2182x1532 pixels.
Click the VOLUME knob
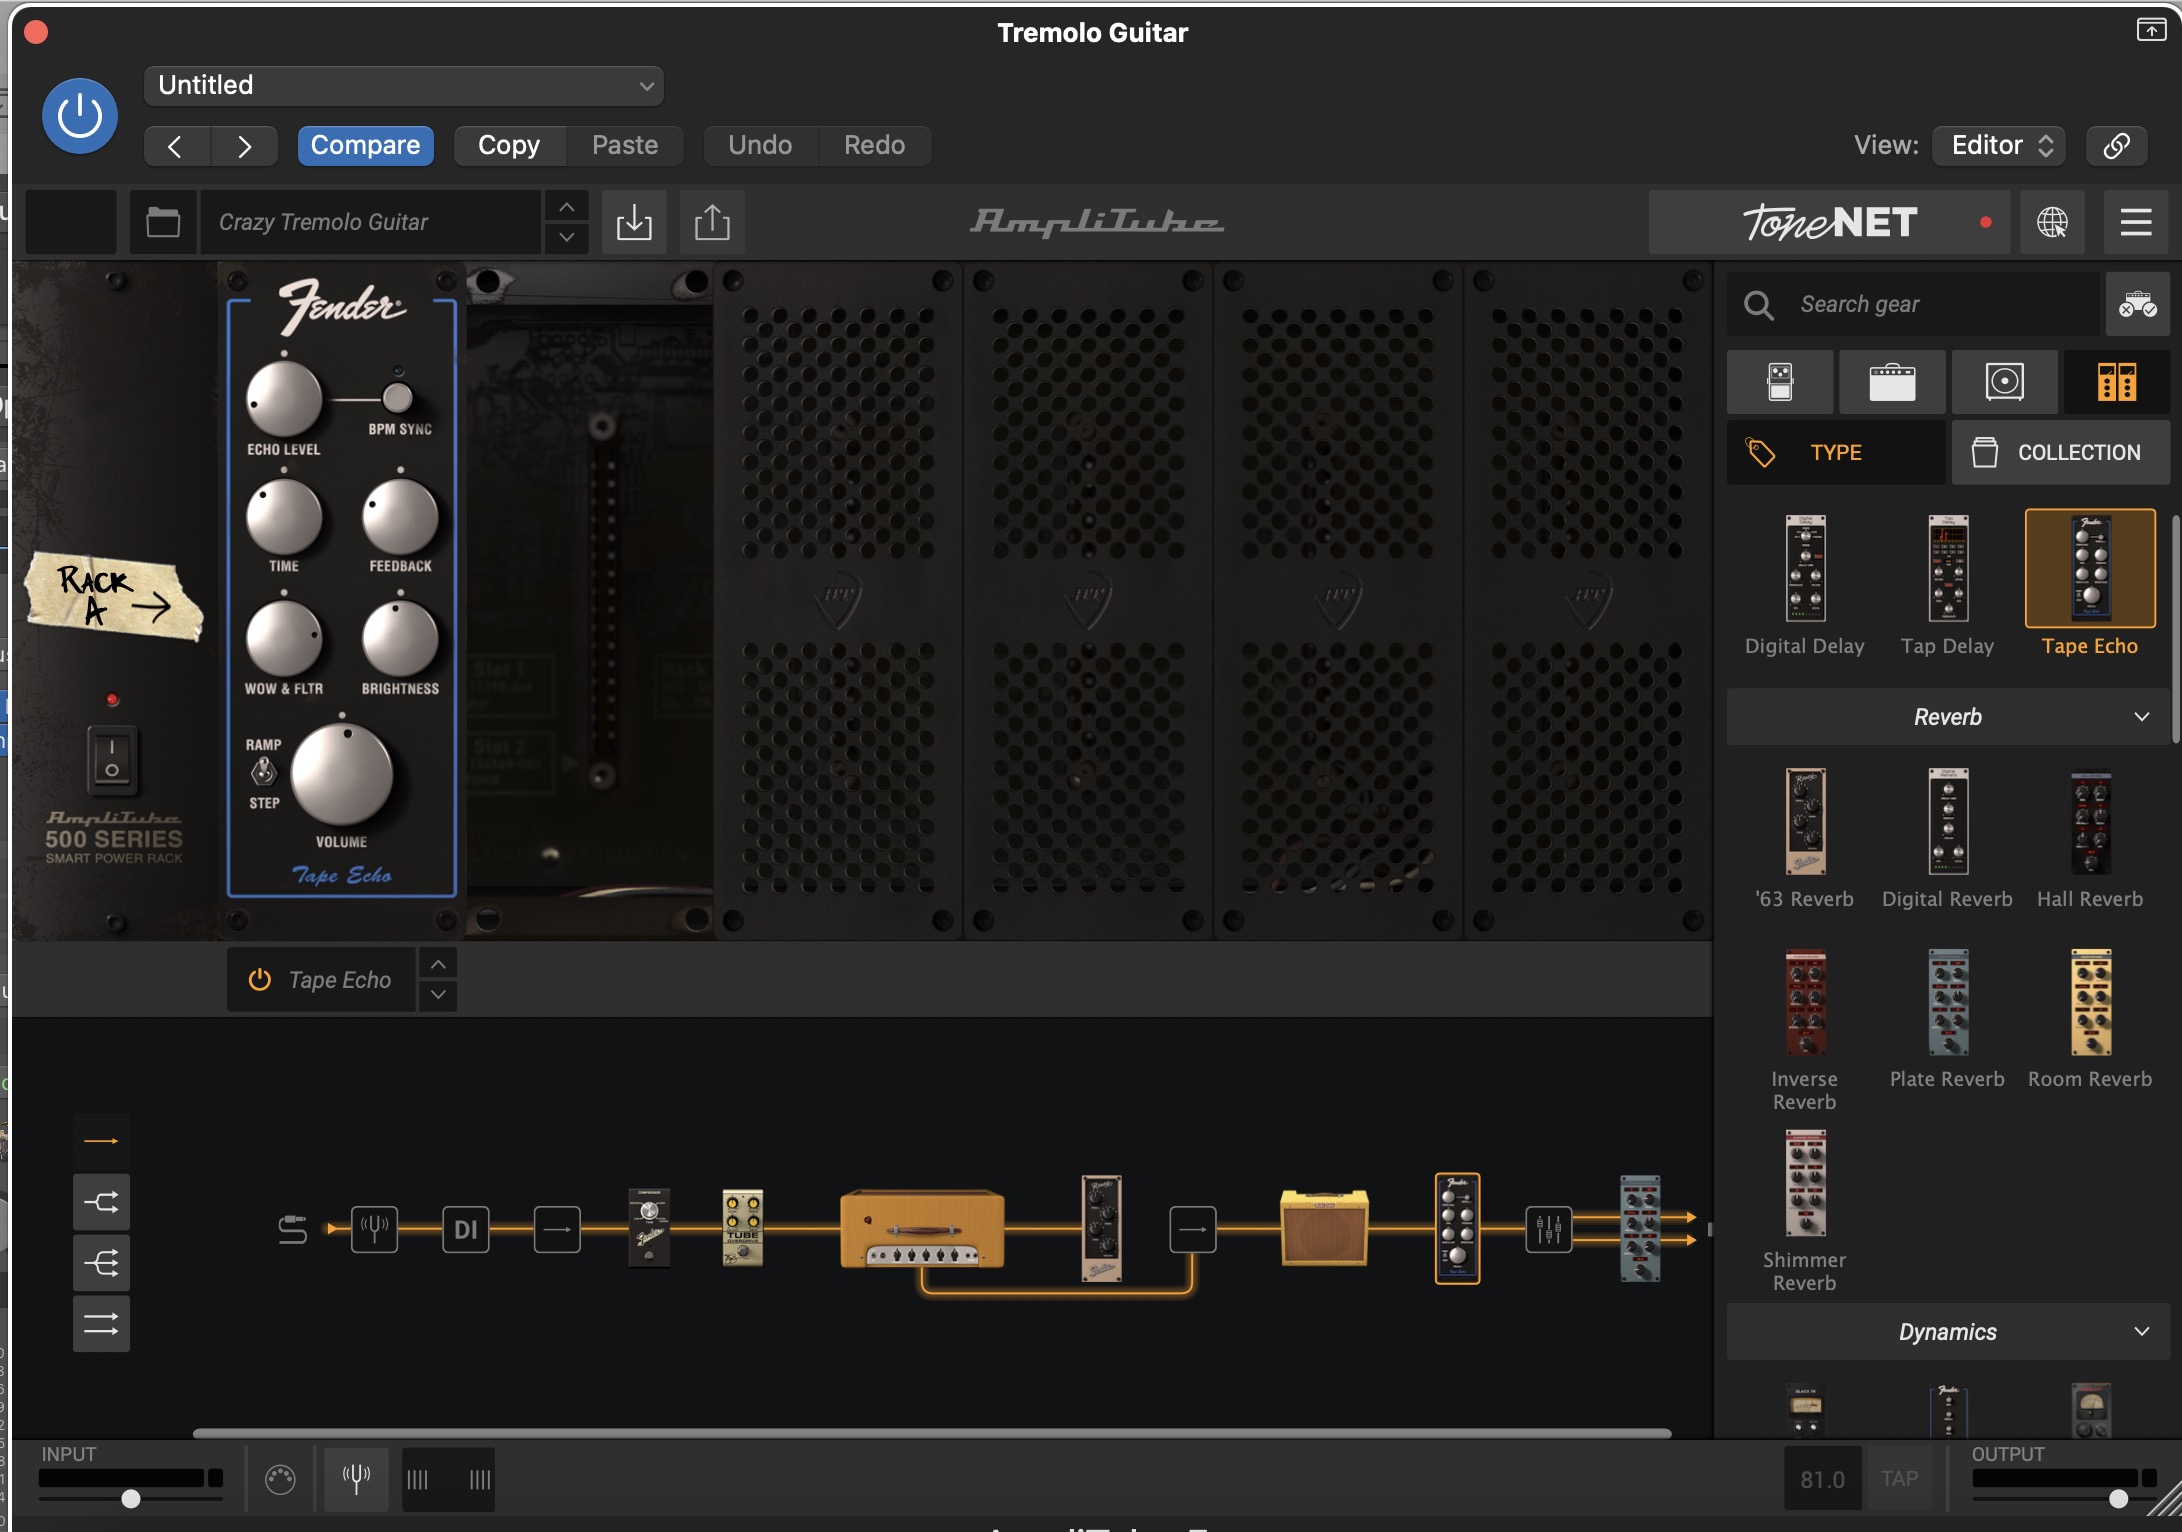pyautogui.click(x=342, y=775)
